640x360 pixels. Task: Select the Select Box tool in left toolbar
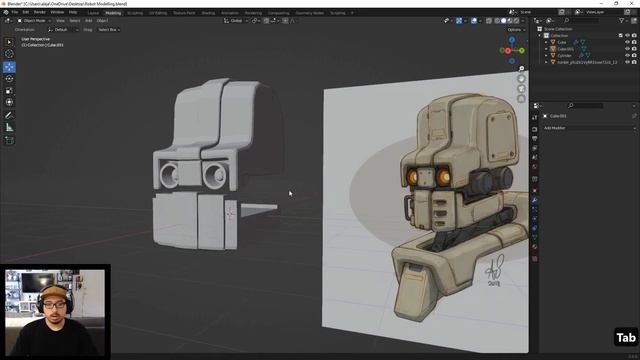9,42
